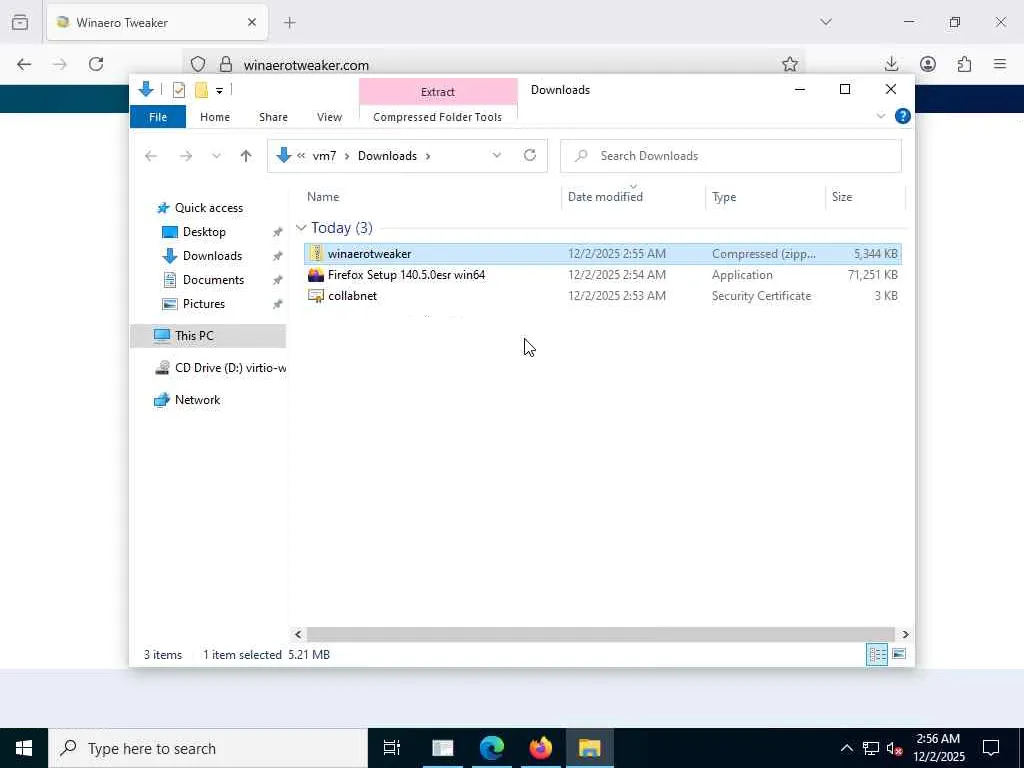Click vm7 in the address breadcrumb
This screenshot has height=768, width=1024.
[x=325, y=155]
